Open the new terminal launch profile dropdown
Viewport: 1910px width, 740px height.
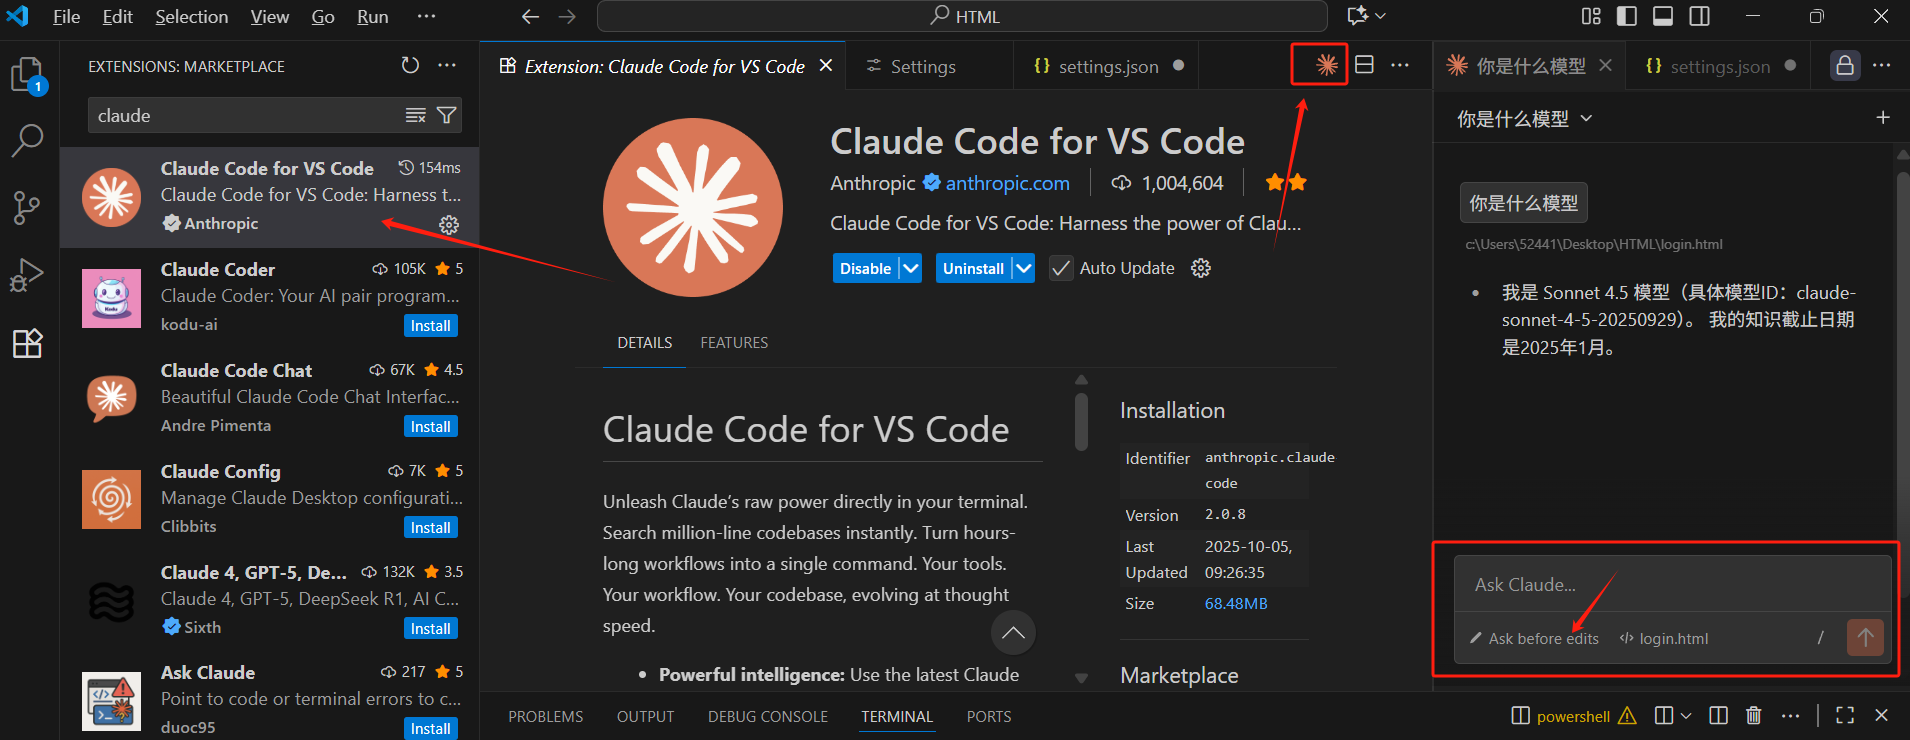pos(1686,716)
